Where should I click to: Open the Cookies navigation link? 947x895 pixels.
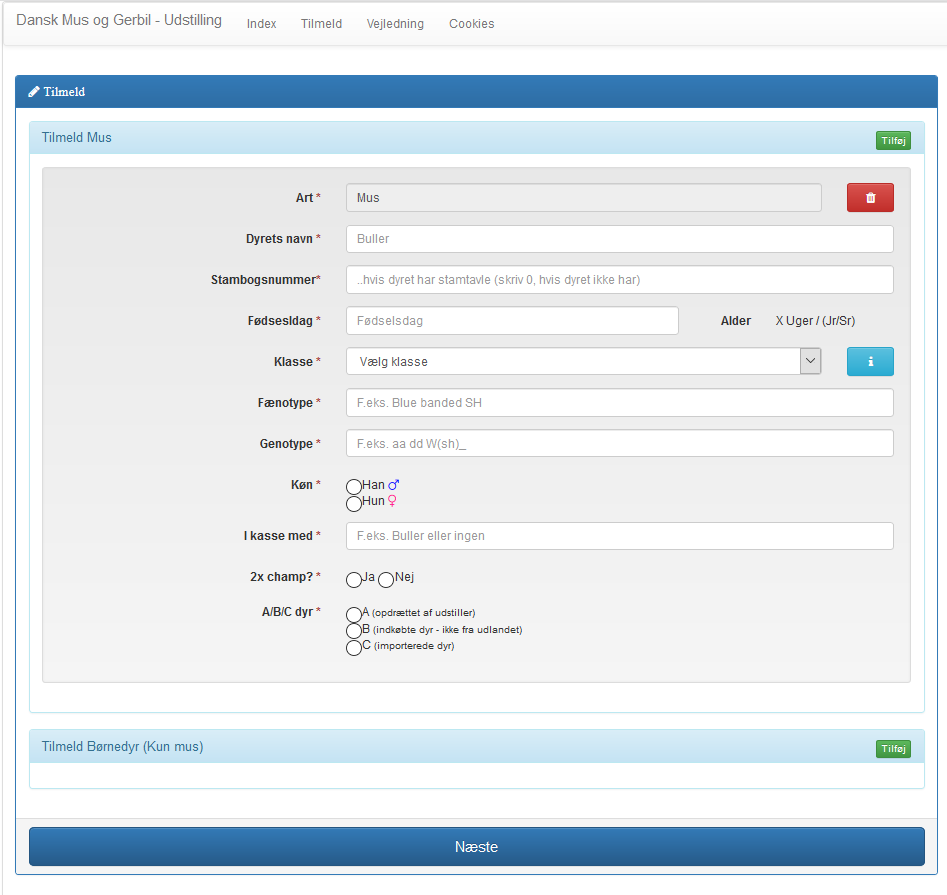point(471,24)
